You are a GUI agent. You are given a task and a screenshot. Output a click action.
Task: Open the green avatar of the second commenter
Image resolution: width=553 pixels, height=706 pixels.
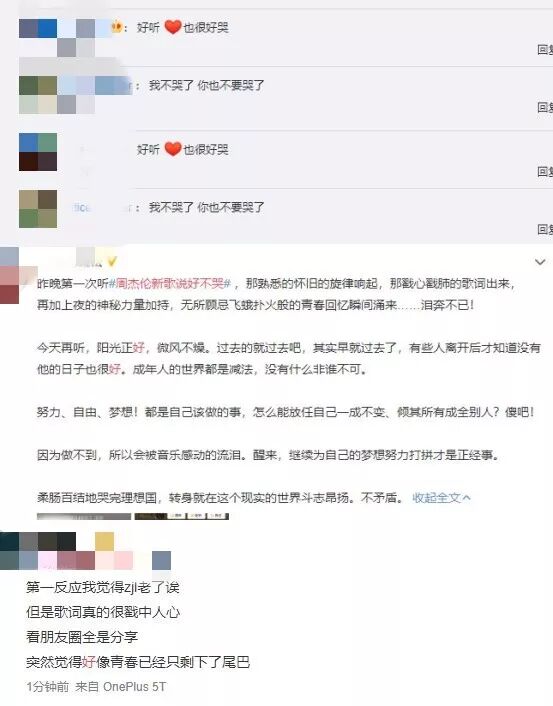point(38,95)
